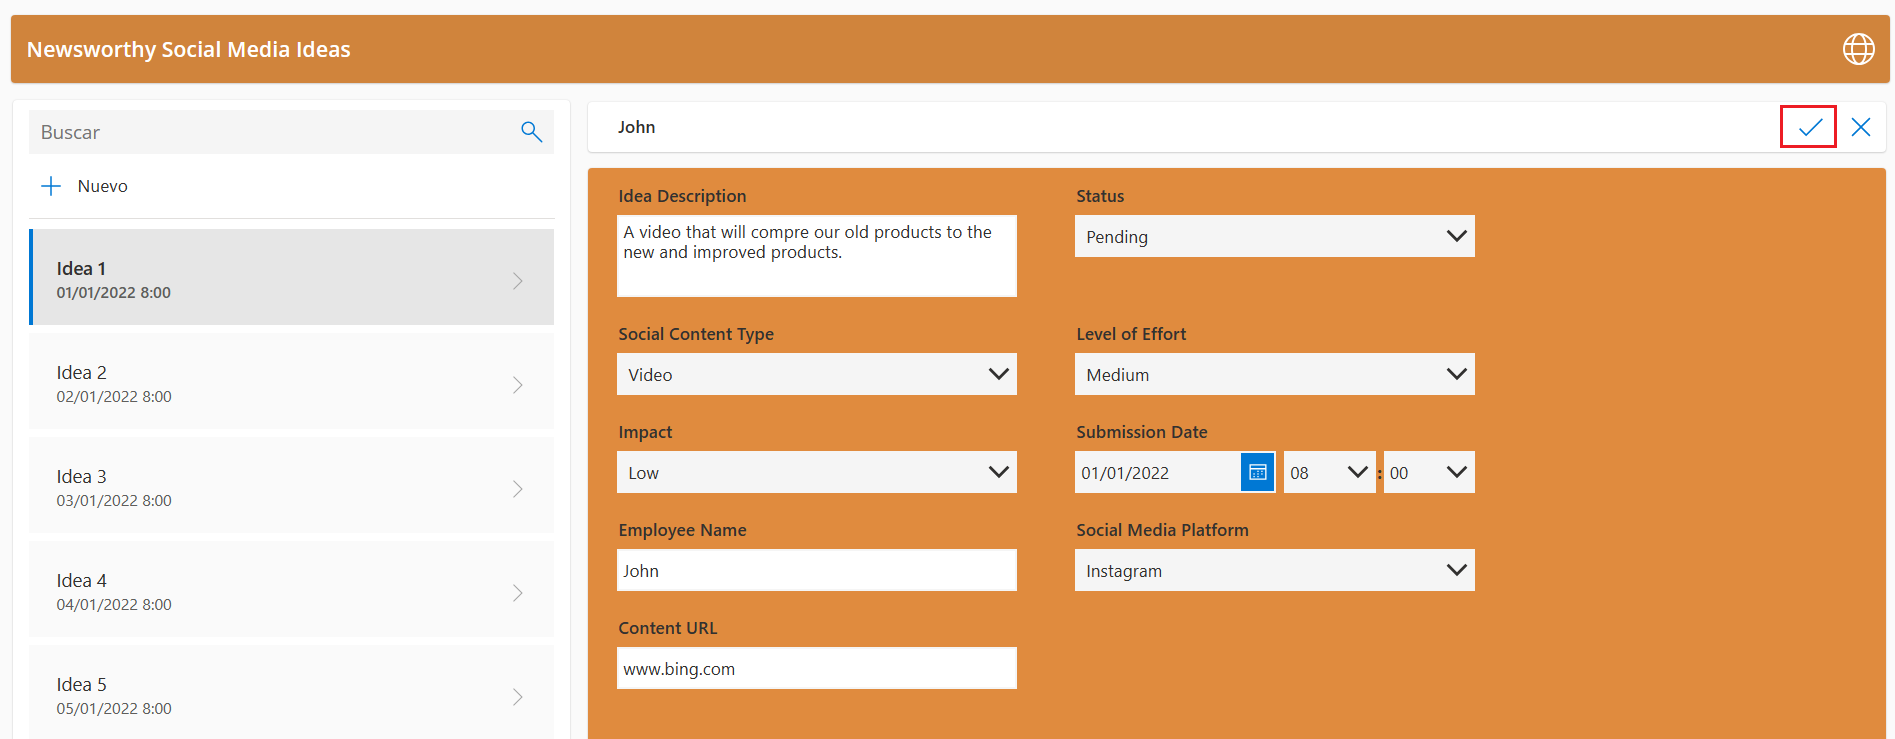Expand the Status dropdown showing Pending
1895x739 pixels.
pos(1275,236)
